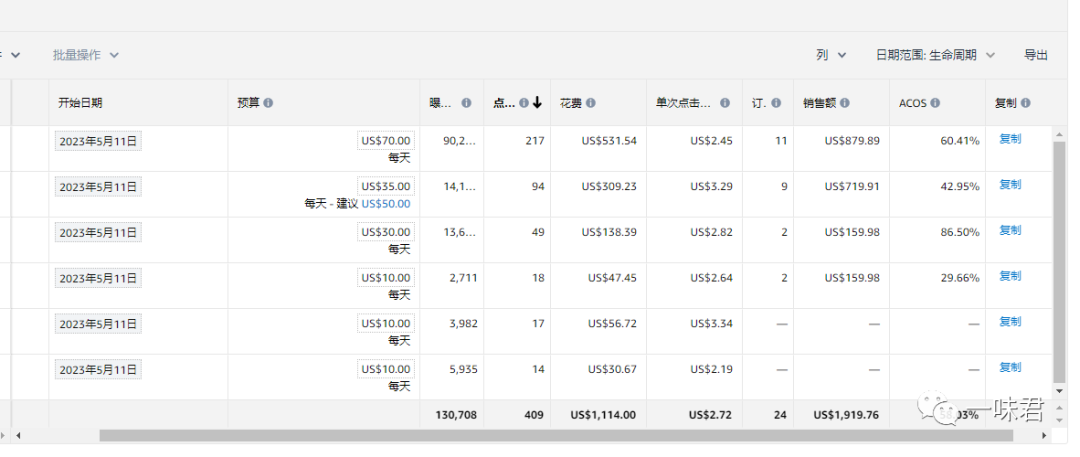Expand the 列 columns dropdown
Image resolution: width=1080 pixels, height=457 pixels.
click(x=830, y=55)
